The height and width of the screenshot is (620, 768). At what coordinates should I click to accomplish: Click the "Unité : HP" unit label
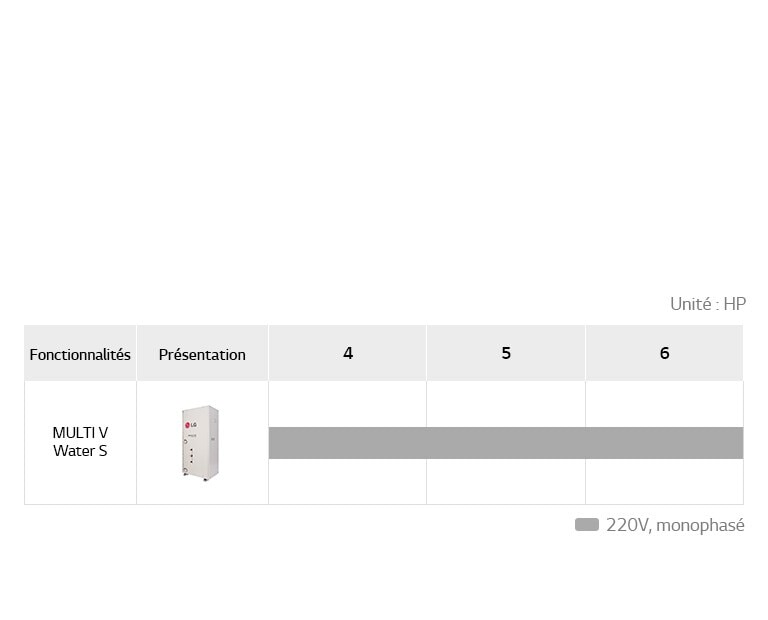coord(707,304)
